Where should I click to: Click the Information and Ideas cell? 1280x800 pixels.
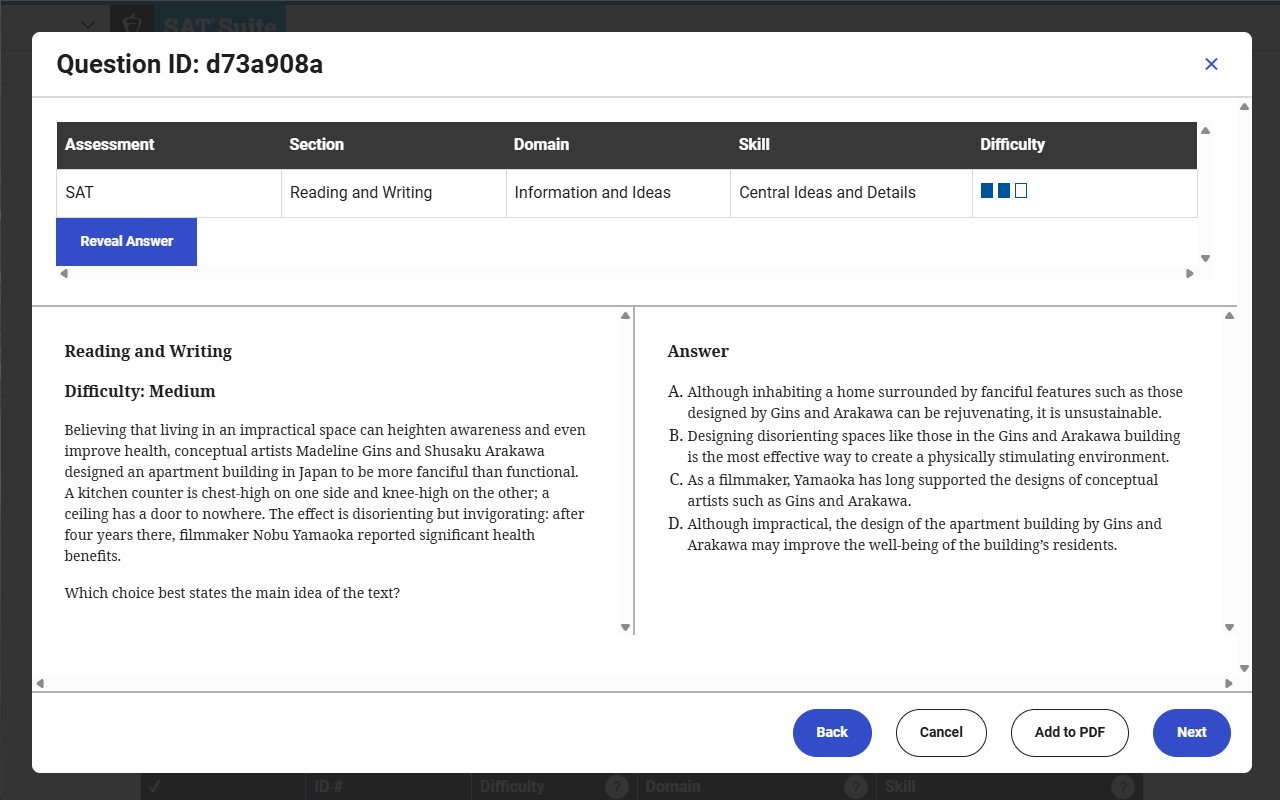(x=618, y=193)
